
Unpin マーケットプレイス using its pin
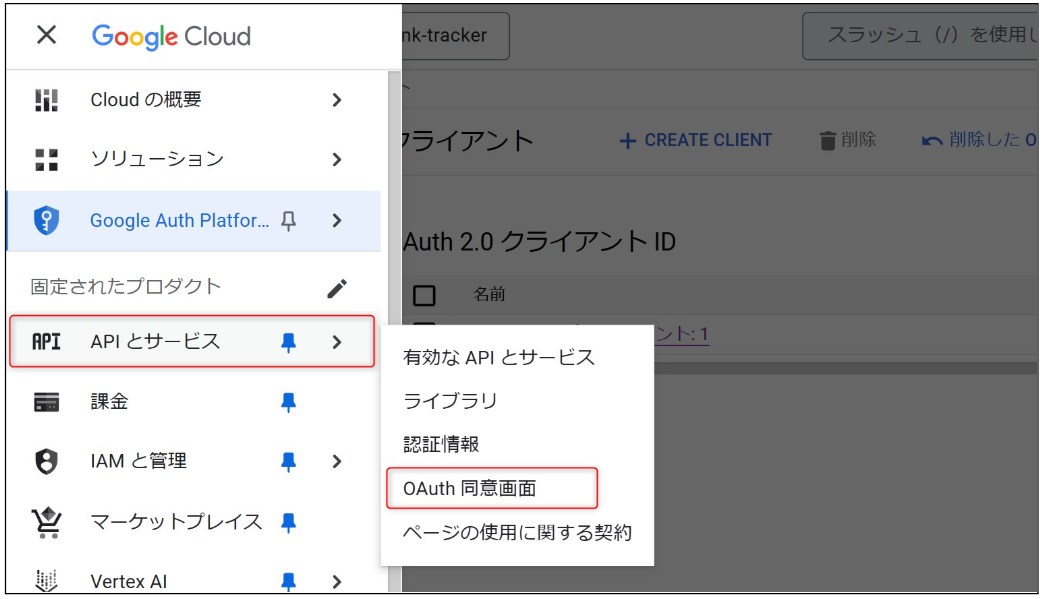coord(288,522)
